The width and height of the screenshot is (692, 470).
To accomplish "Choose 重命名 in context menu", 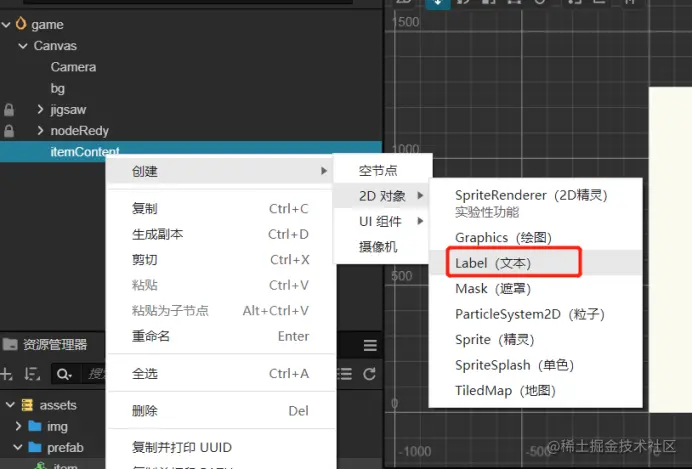I will click(219, 336).
